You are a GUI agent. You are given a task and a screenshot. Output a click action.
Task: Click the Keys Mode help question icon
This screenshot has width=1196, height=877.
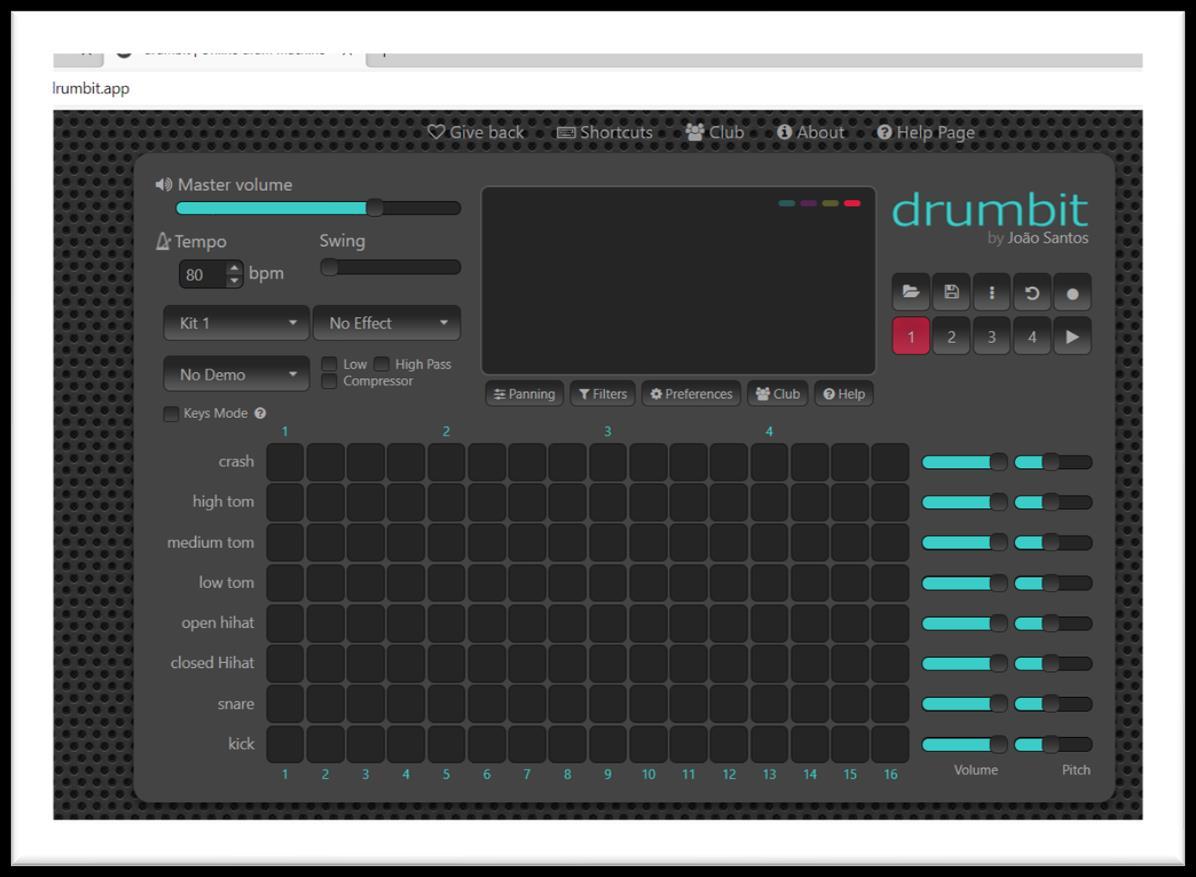(x=260, y=413)
